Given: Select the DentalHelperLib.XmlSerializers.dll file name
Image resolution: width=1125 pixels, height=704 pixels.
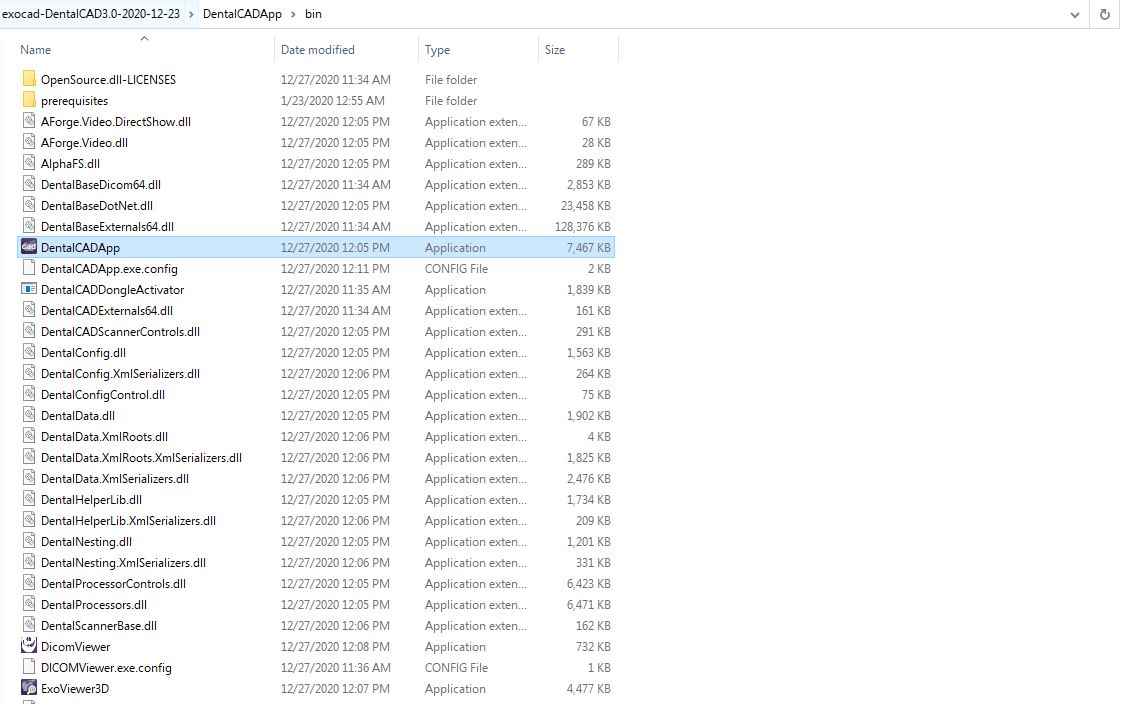Looking at the screenshot, I should (128, 520).
